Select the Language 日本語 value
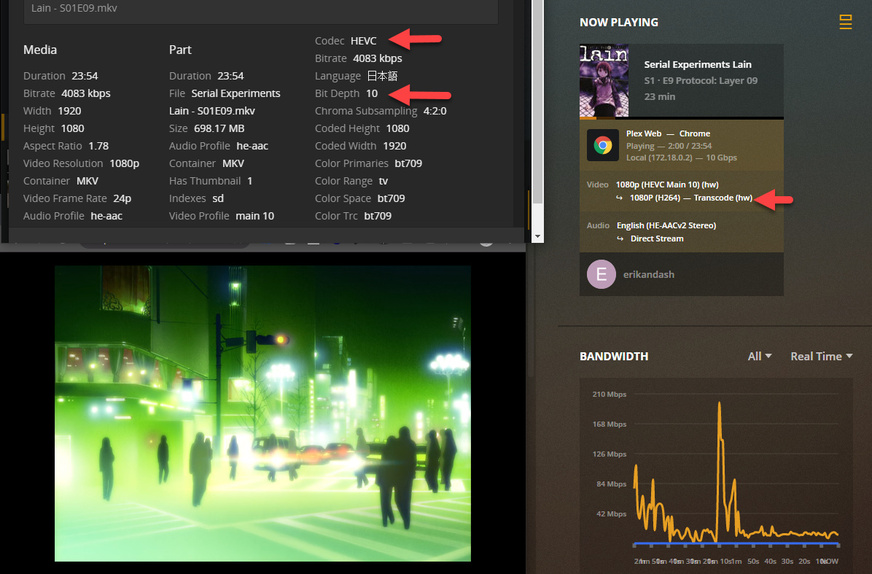This screenshot has height=574, width=872. (x=382, y=76)
